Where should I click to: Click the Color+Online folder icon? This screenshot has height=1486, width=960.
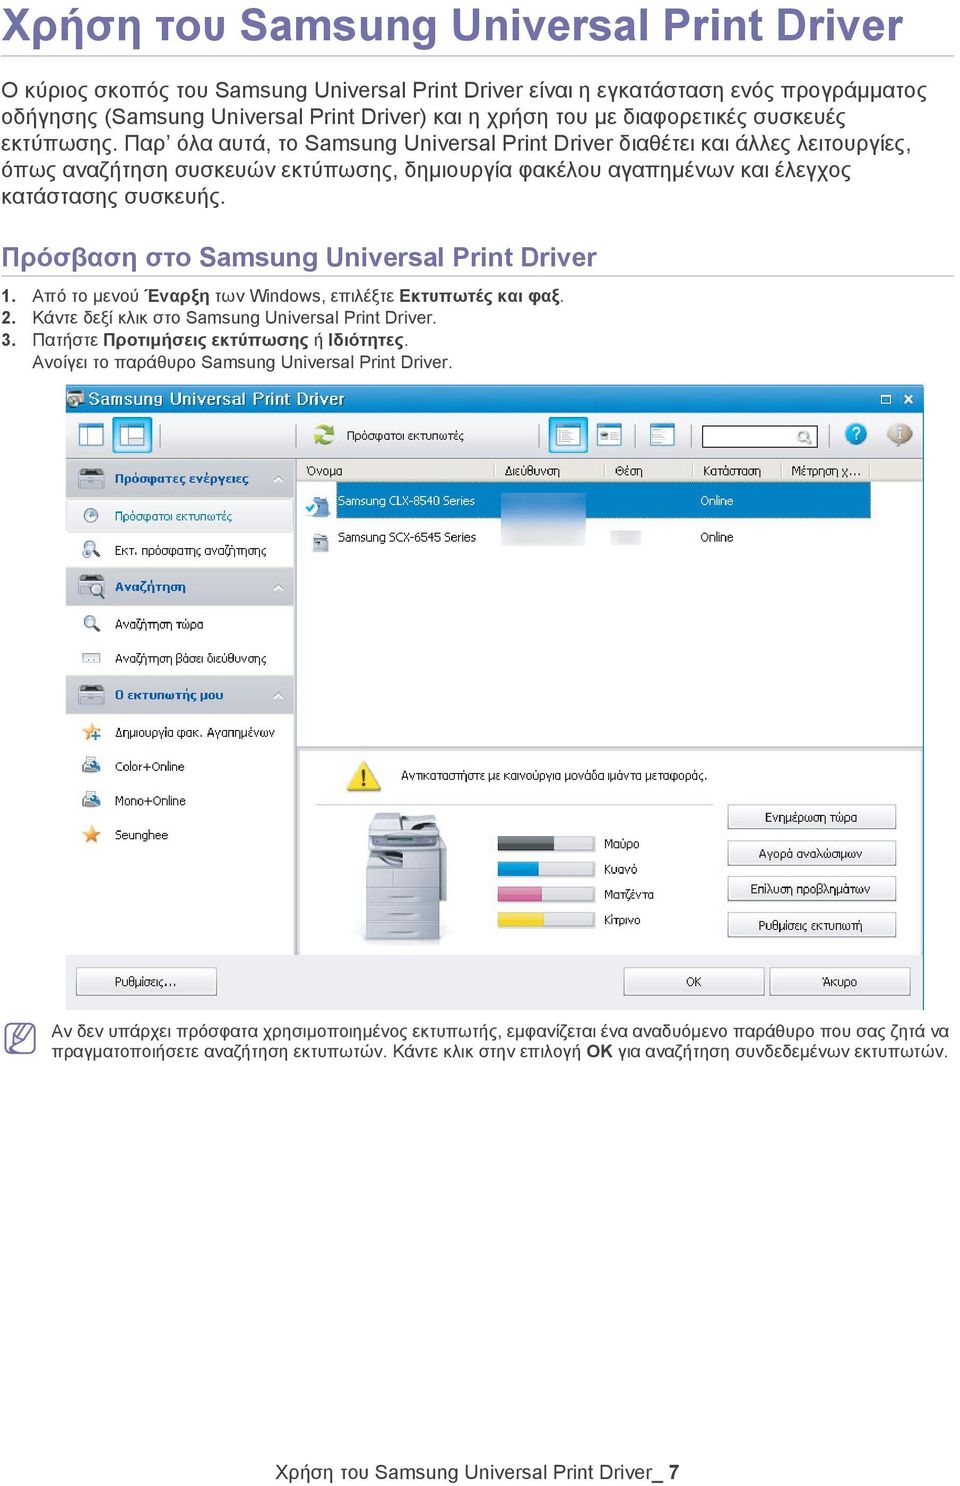point(91,766)
